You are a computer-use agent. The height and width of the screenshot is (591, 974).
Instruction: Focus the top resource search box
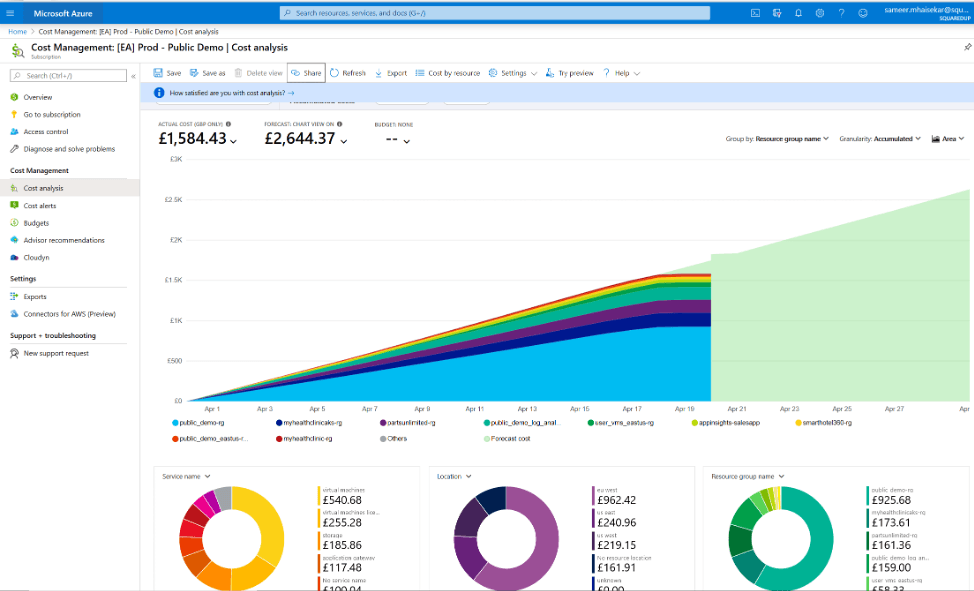click(494, 13)
